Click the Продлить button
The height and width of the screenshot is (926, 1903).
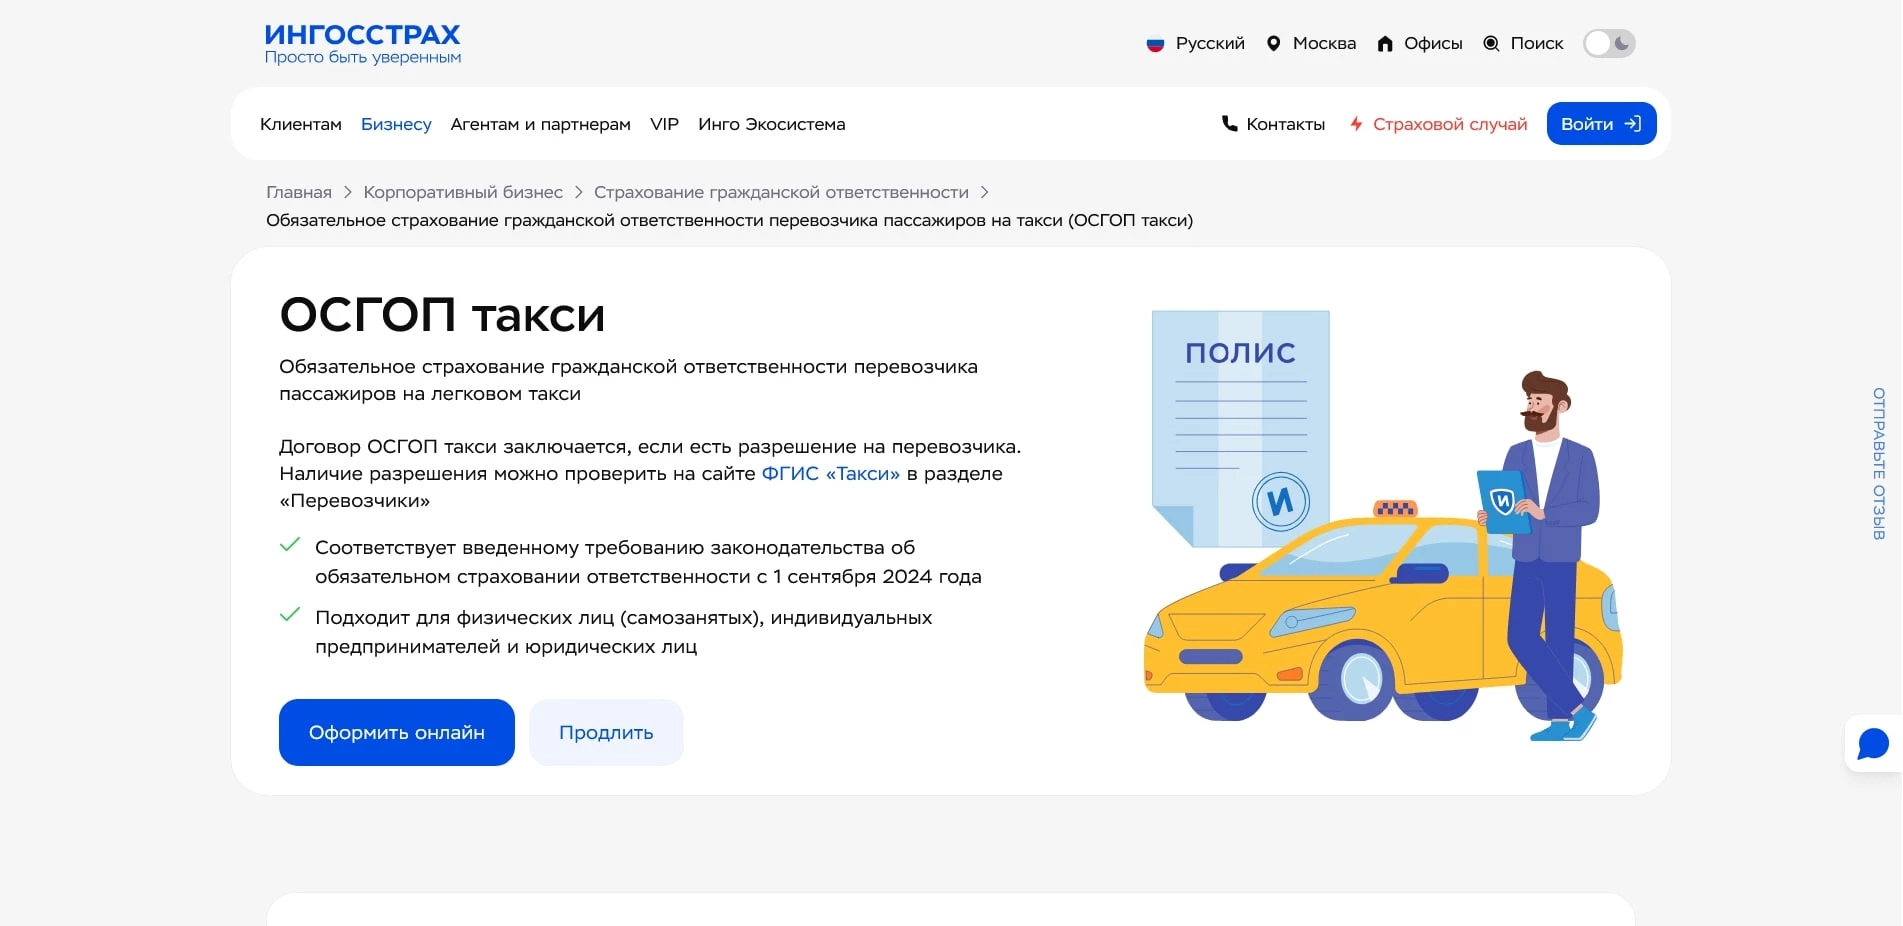pos(606,731)
